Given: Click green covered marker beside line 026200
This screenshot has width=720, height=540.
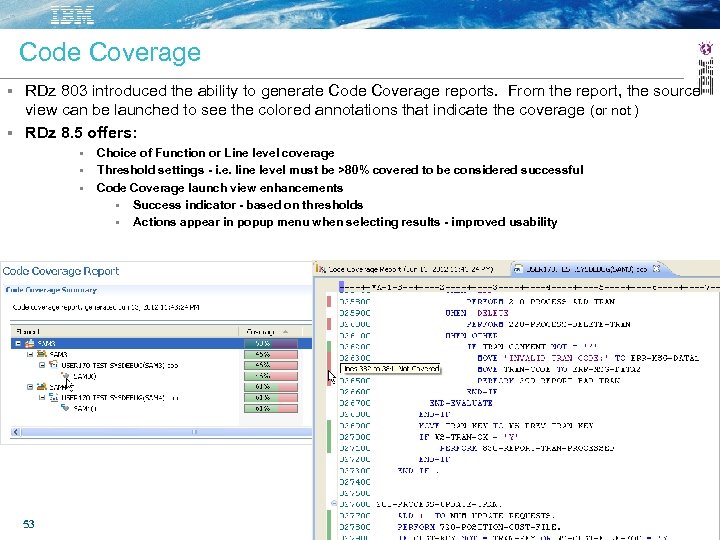Looking at the screenshot, I should click(329, 347).
